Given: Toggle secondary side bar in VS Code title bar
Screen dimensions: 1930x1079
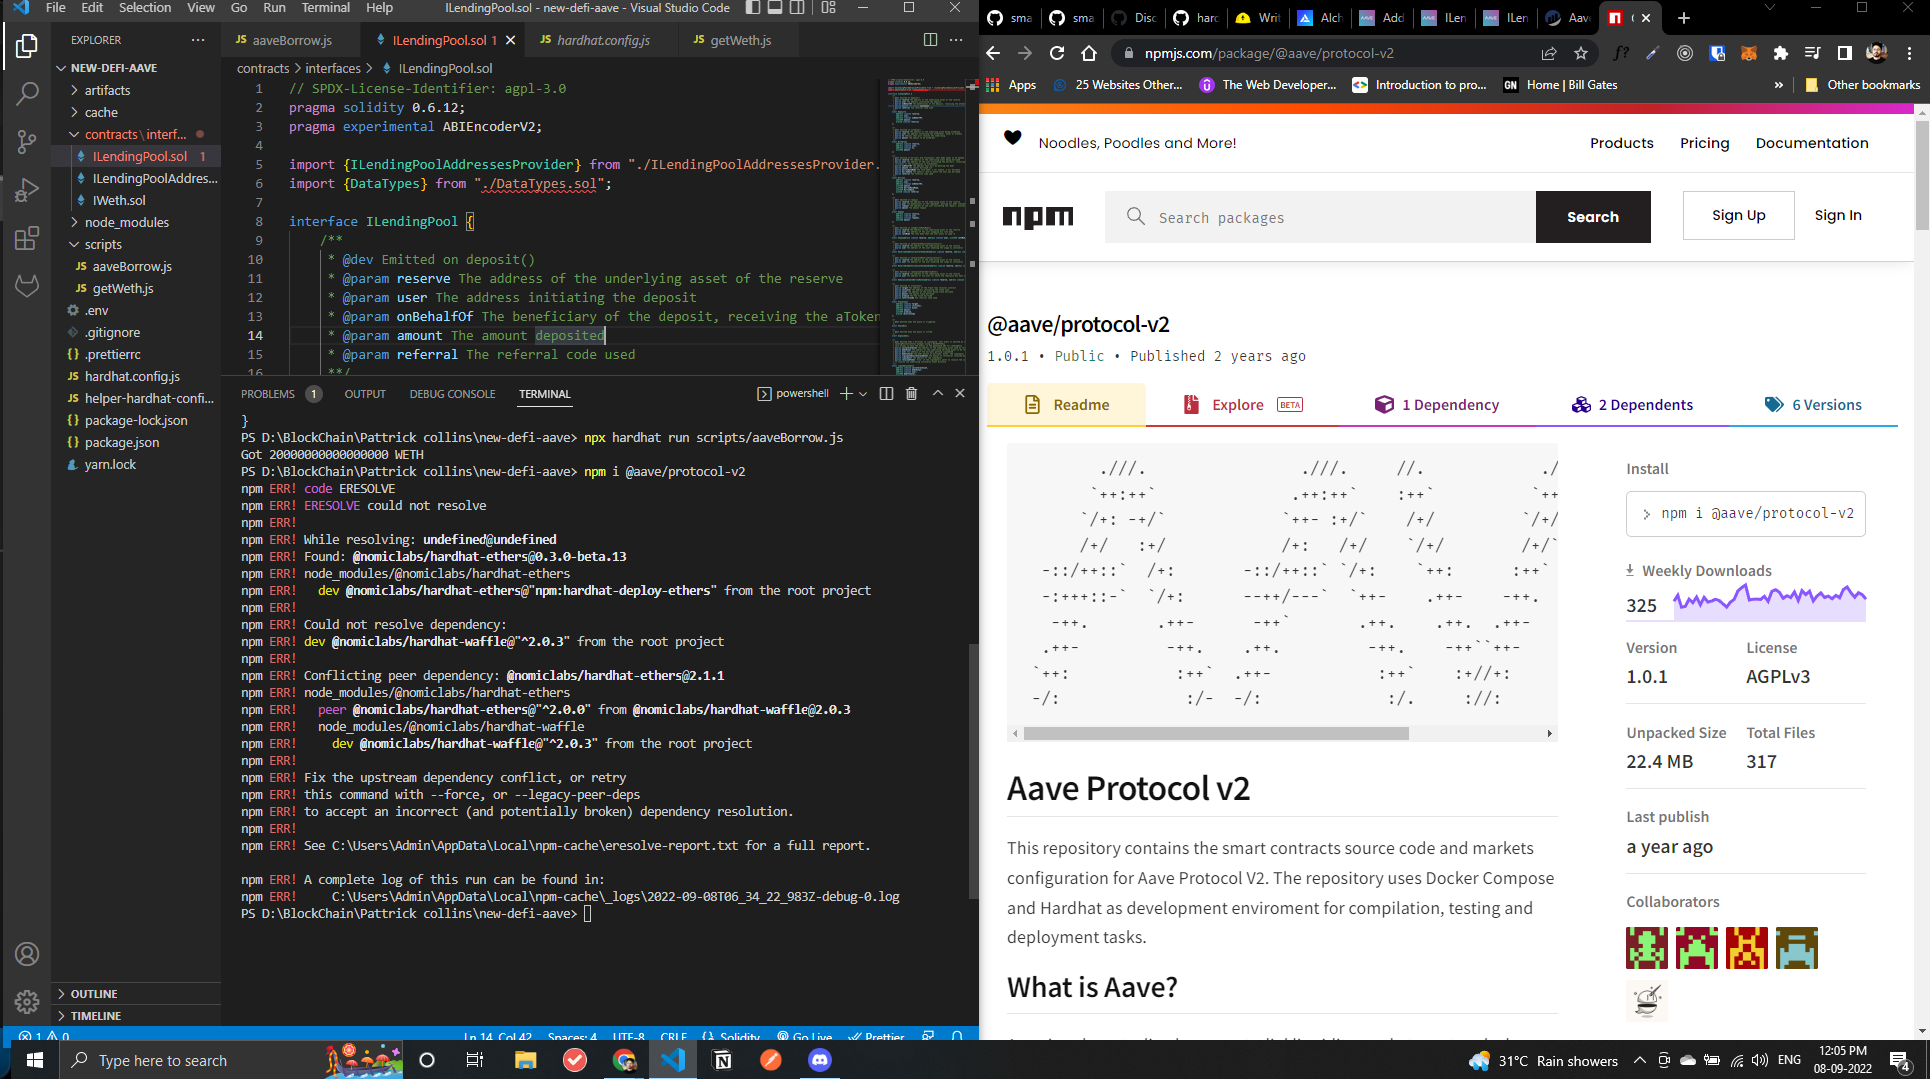Looking at the screenshot, I should click(797, 8).
